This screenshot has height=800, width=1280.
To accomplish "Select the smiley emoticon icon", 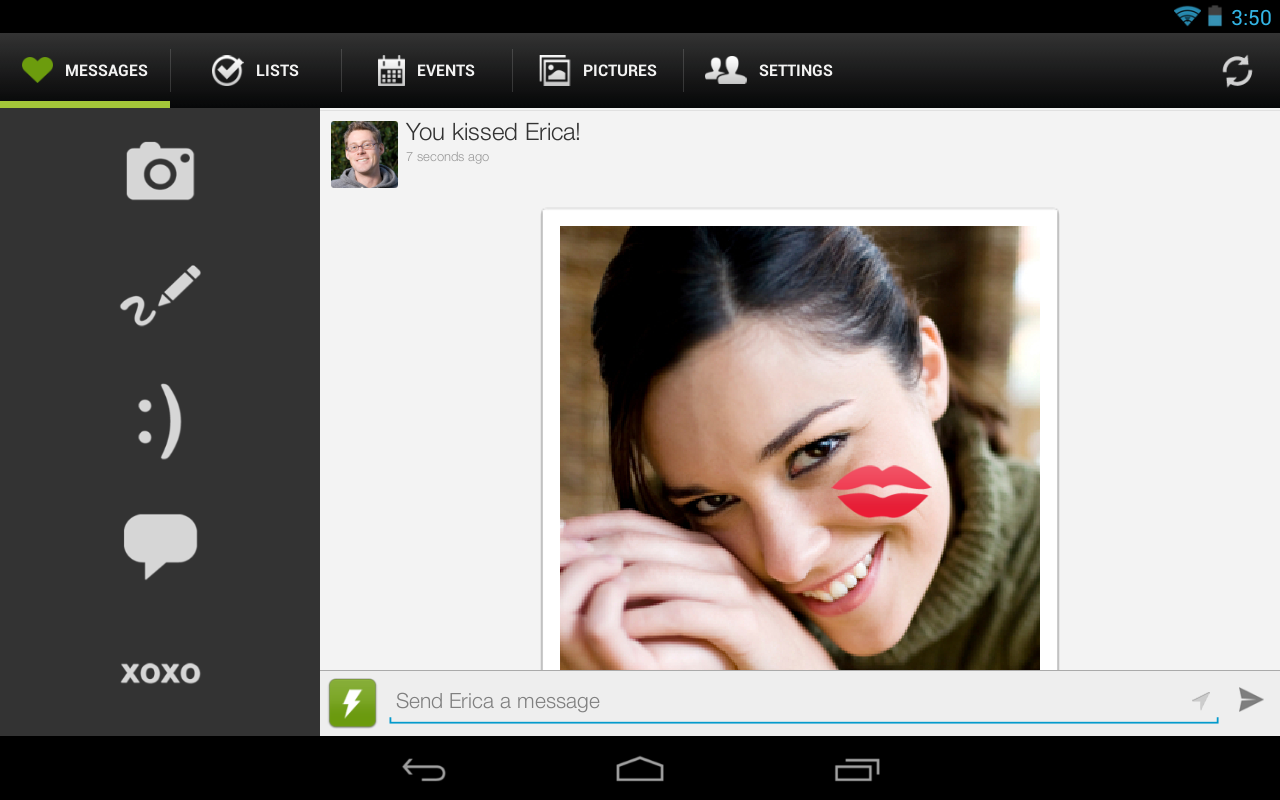I will pos(160,421).
